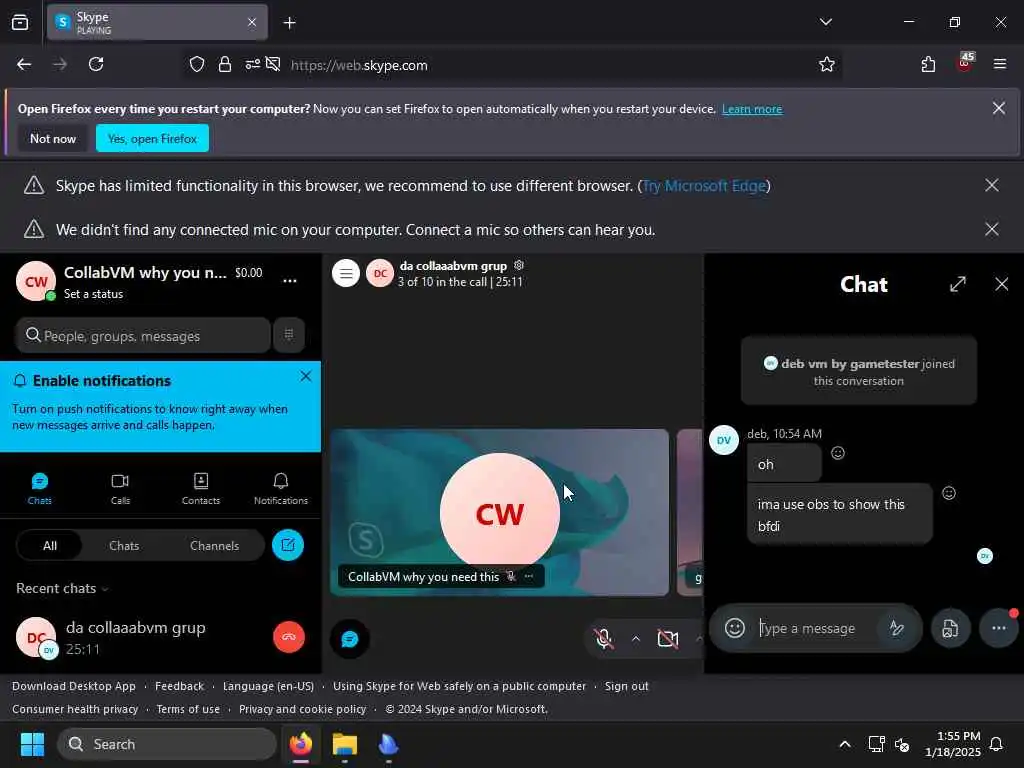Select the Channels filter
1024x768 pixels.
pyautogui.click(x=214, y=545)
